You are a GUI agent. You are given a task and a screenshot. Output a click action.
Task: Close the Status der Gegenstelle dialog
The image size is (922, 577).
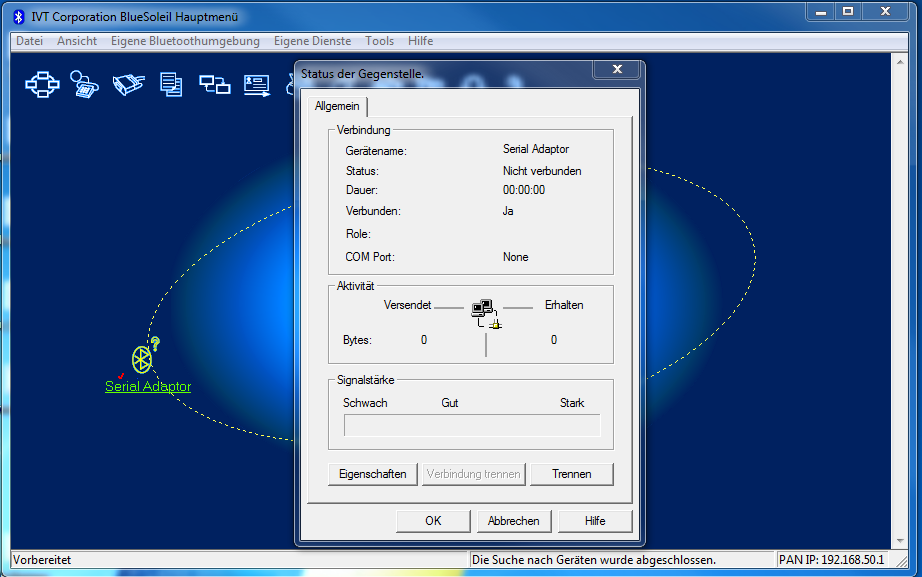tap(617, 69)
